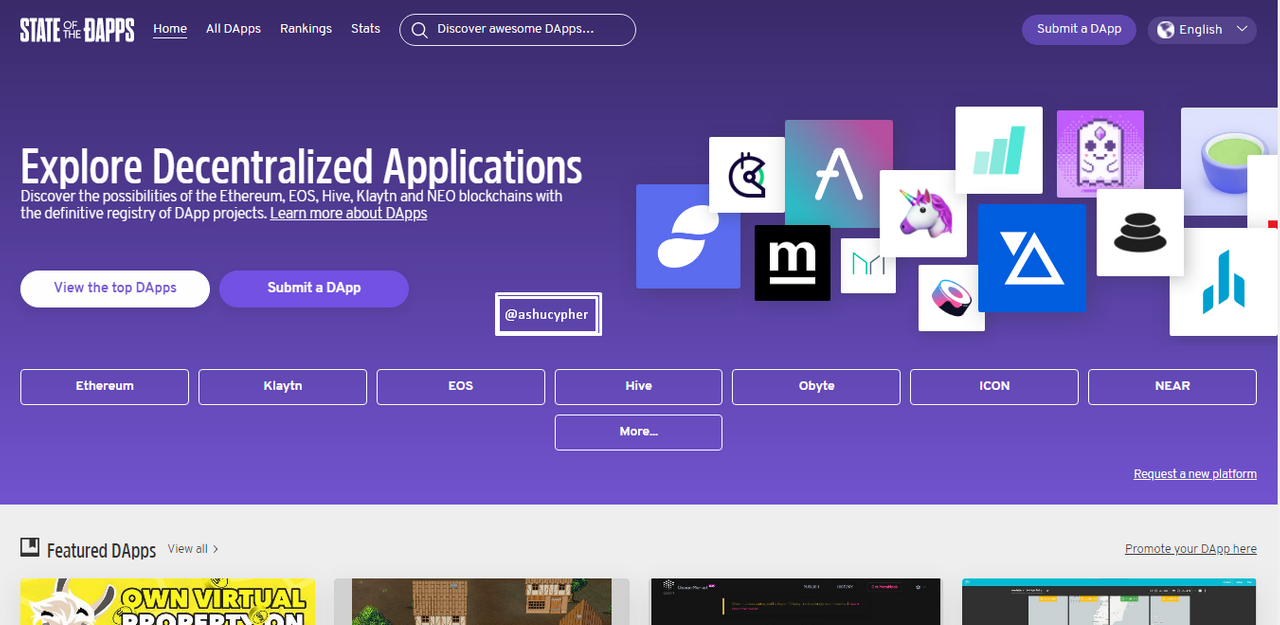Click the hero Submit a DApp button
The width and height of the screenshot is (1280, 625).
[314, 288]
